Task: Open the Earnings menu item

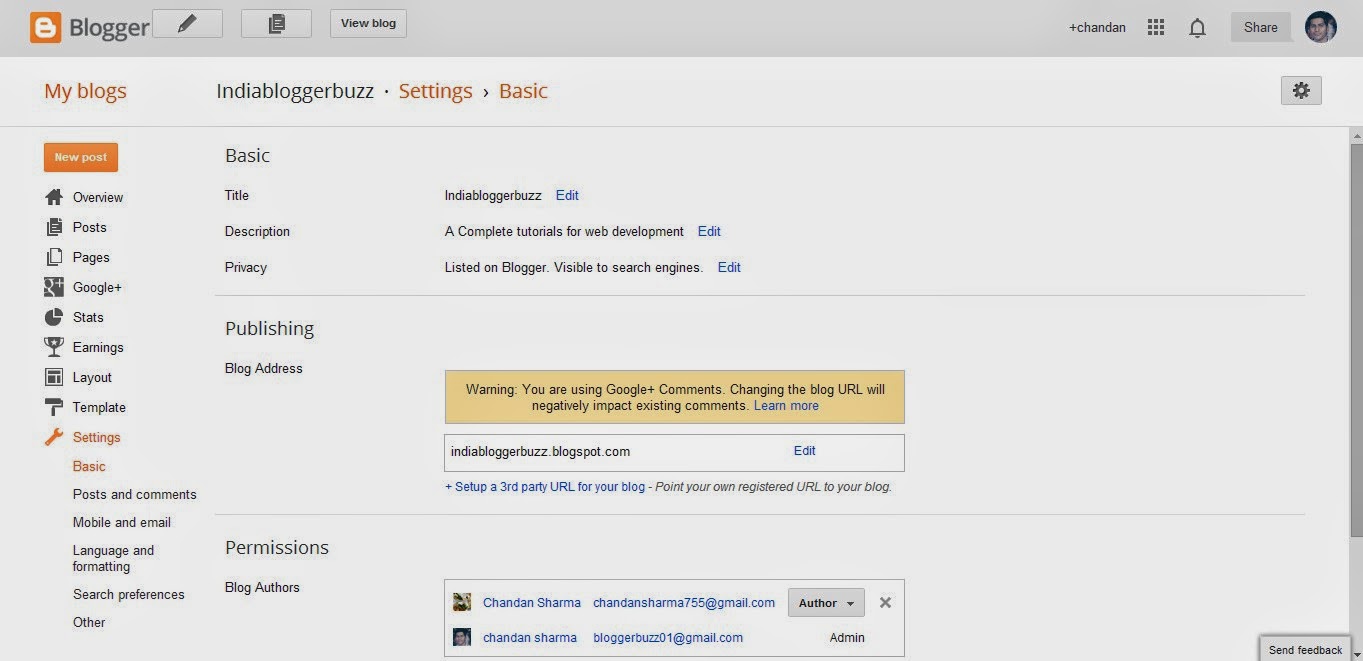Action: click(98, 347)
